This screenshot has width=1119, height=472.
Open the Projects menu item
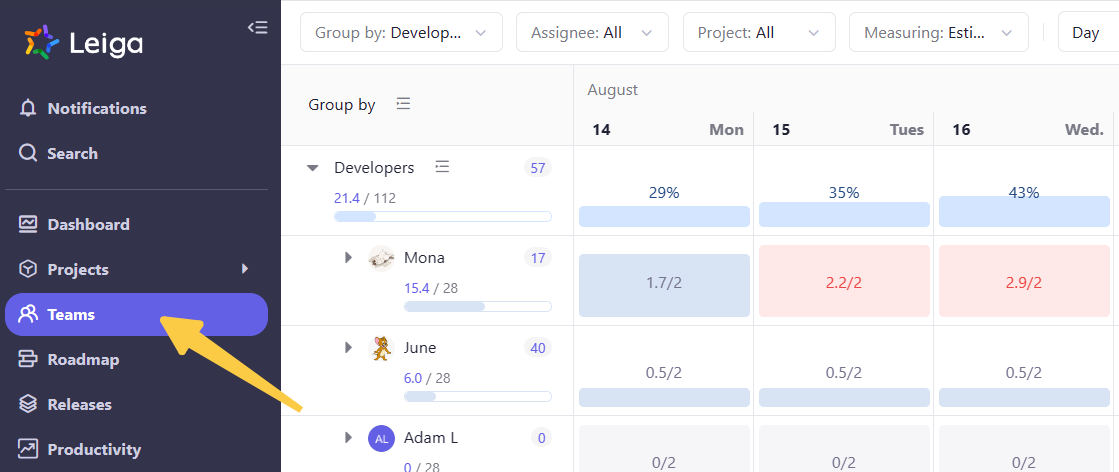[x=136, y=269]
